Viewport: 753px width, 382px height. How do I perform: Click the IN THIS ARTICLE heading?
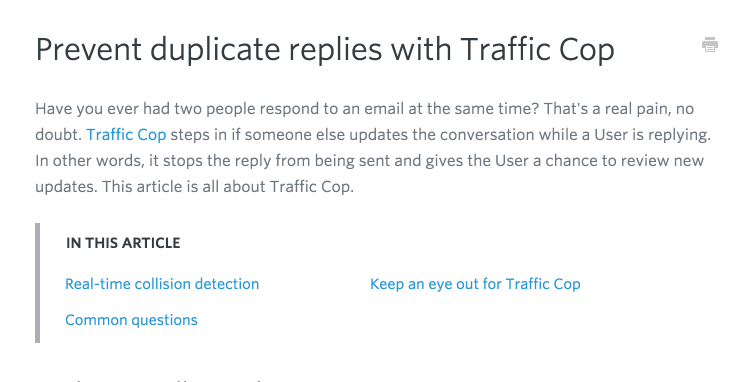[x=123, y=243]
